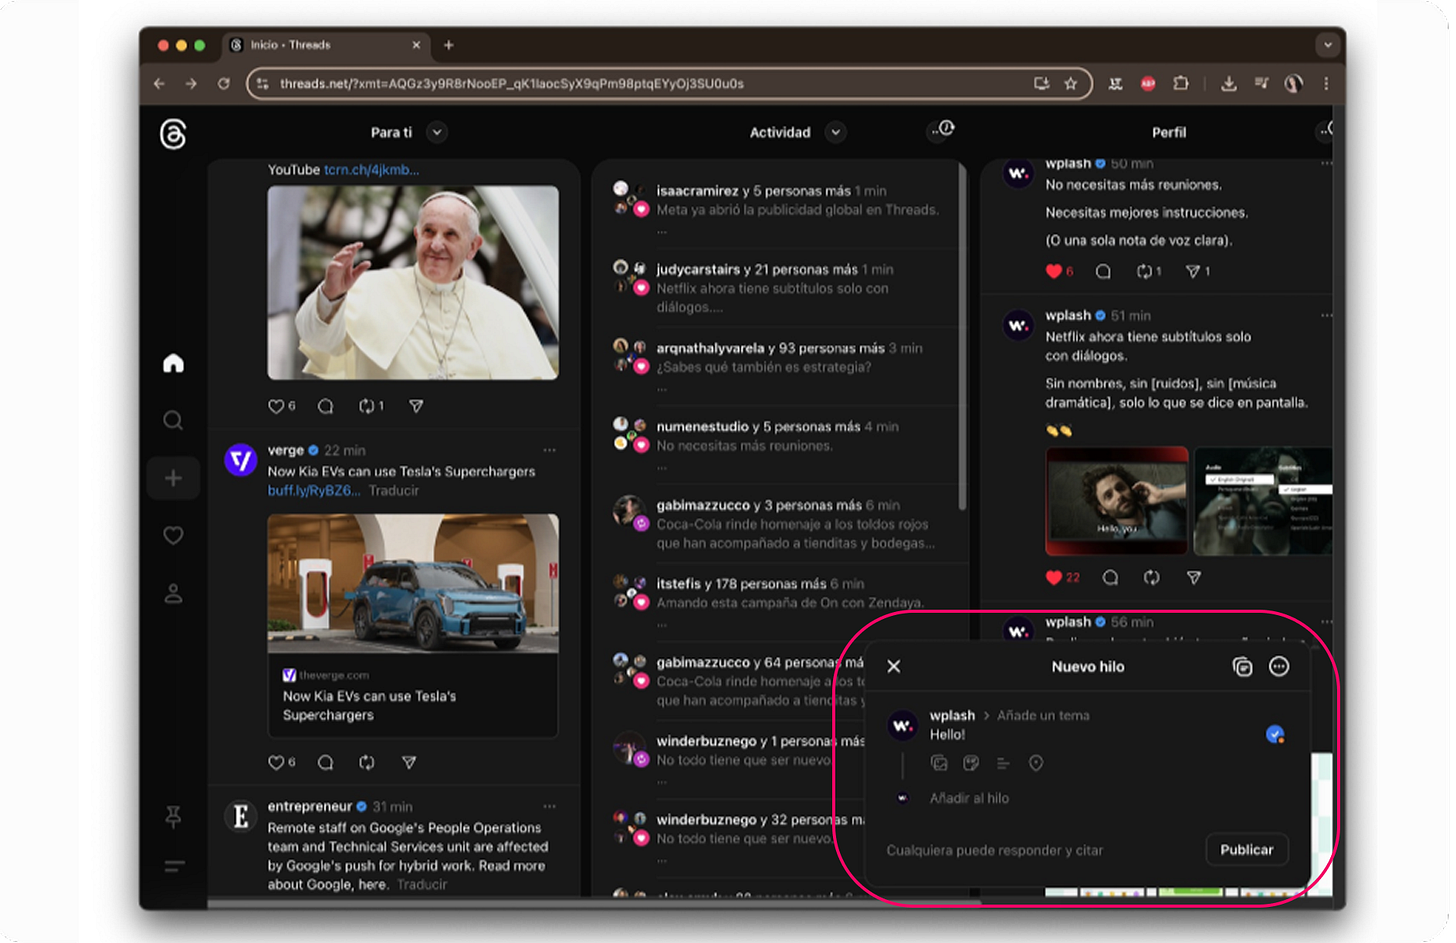This screenshot has height=943, width=1456.
Task: Share the Pope photo post
Action: [x=416, y=406]
